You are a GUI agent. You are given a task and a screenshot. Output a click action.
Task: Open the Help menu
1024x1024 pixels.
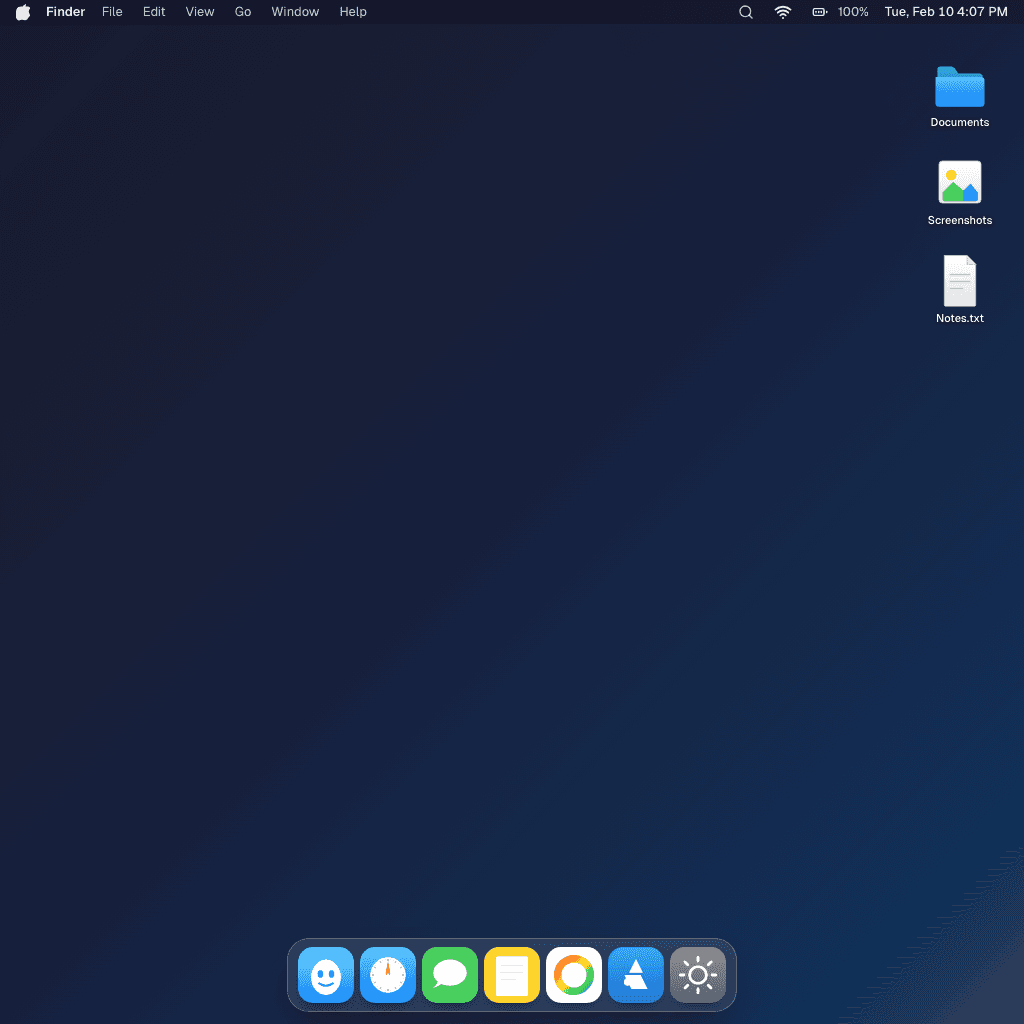click(352, 12)
